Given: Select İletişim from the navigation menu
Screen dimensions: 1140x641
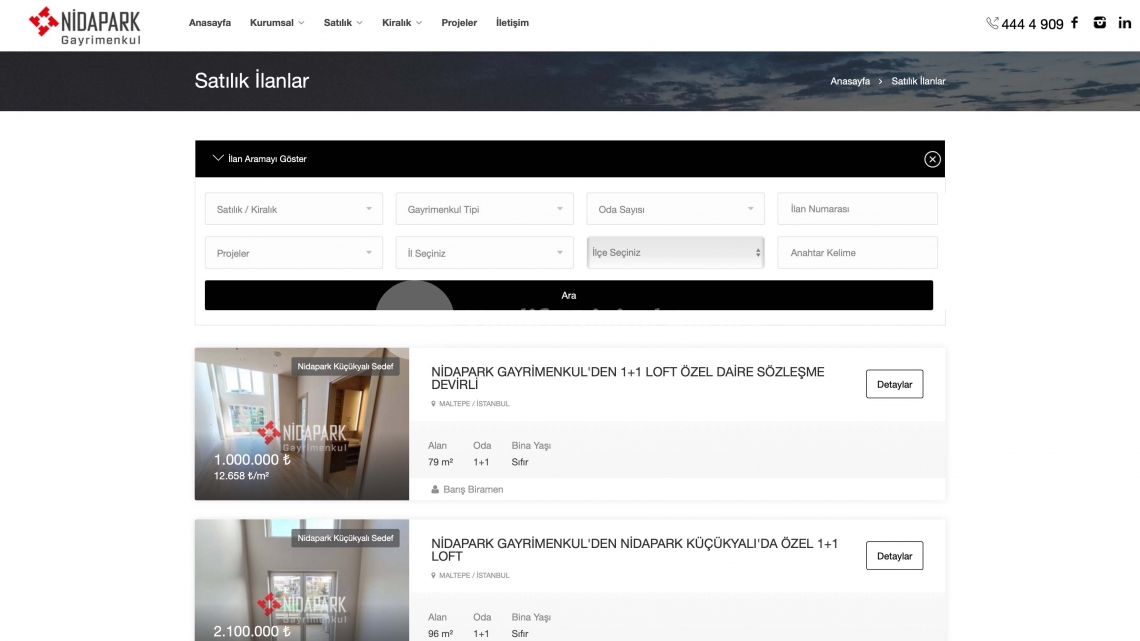Looking at the screenshot, I should pos(513,22).
